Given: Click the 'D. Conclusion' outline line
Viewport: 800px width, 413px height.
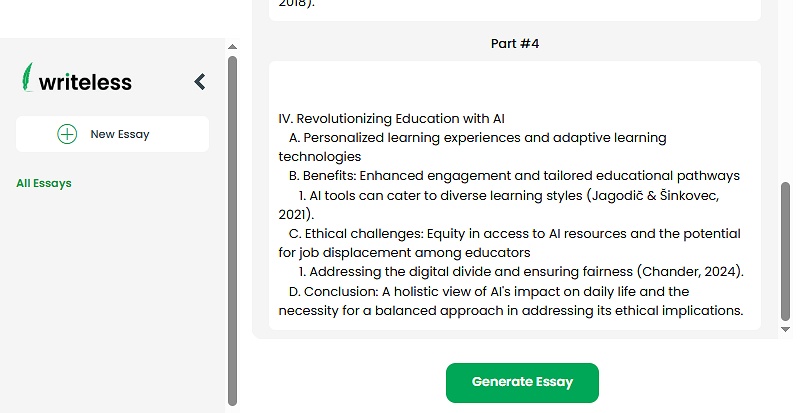Looking at the screenshot, I should point(489,292).
